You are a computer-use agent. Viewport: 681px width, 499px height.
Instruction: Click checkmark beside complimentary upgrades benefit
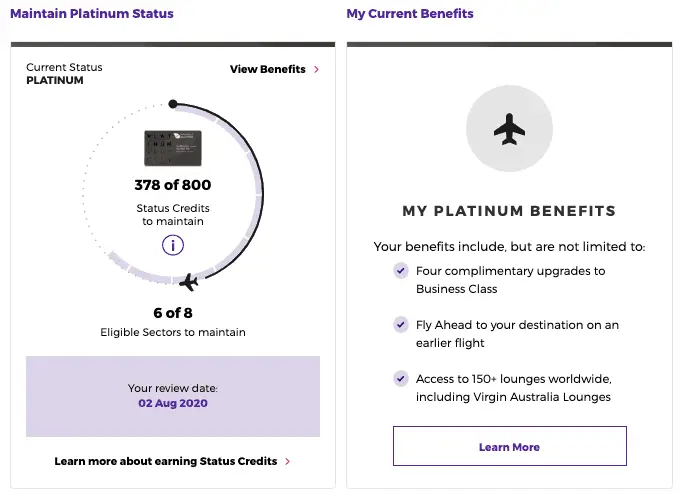click(x=401, y=271)
